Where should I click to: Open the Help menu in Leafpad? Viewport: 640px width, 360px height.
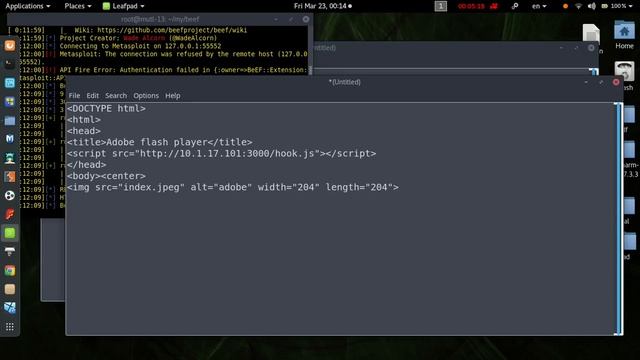tap(173, 96)
